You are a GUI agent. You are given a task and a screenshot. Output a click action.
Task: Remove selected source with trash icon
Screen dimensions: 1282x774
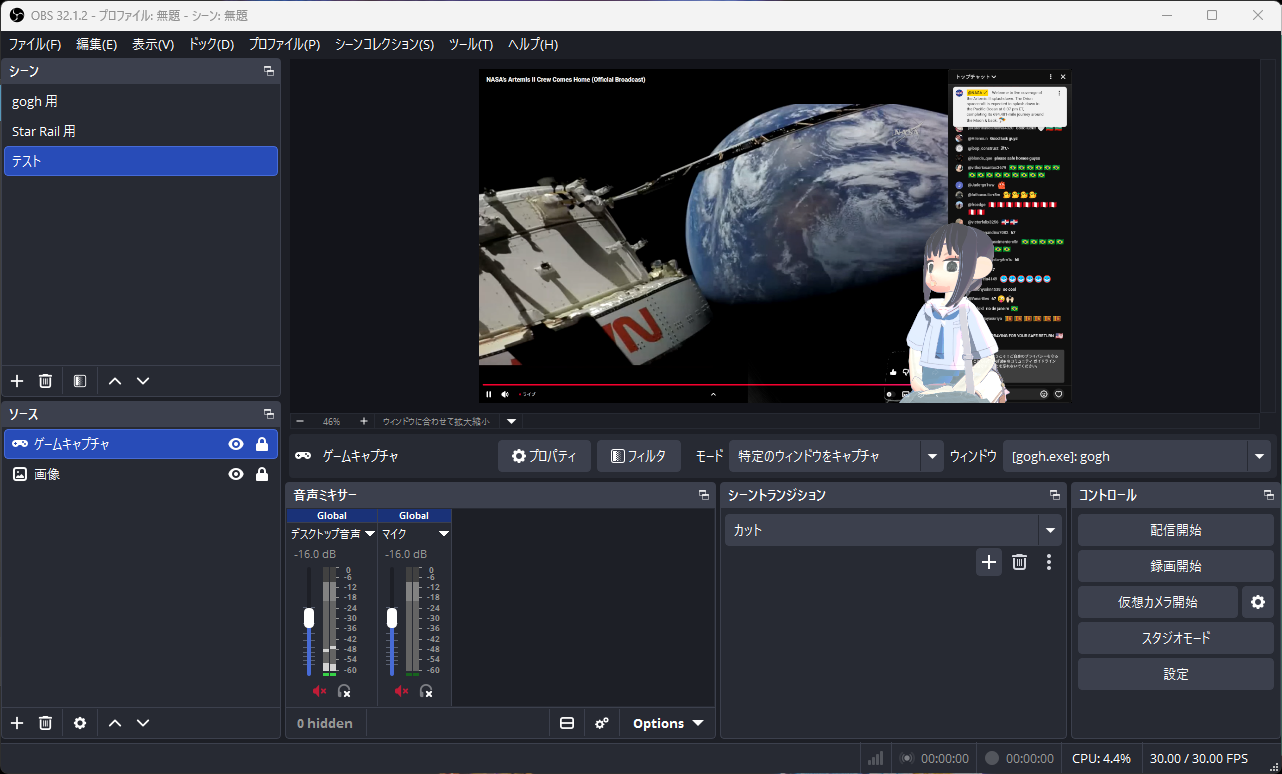[x=45, y=723]
